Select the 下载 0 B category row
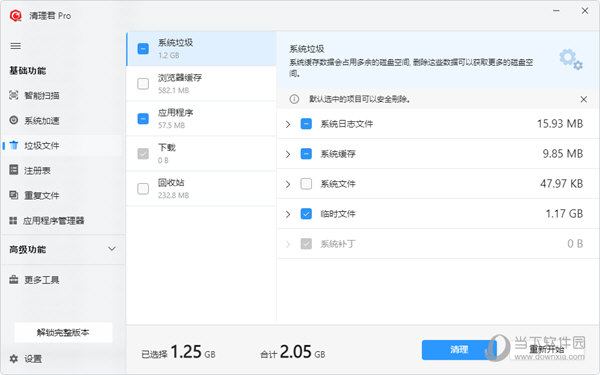The height and width of the screenshot is (375, 600). click(x=201, y=153)
